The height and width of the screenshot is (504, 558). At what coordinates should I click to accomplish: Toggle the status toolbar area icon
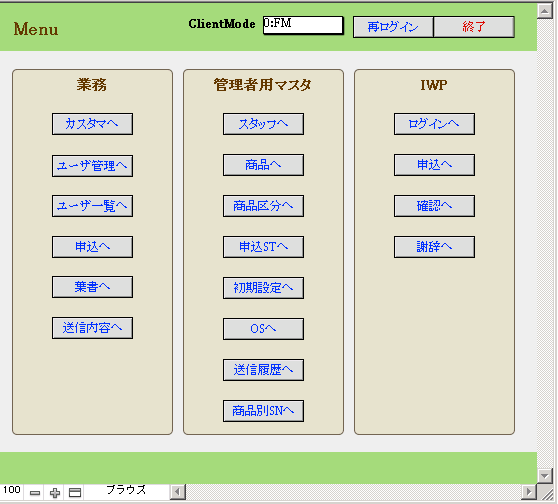pyautogui.click(x=75, y=493)
